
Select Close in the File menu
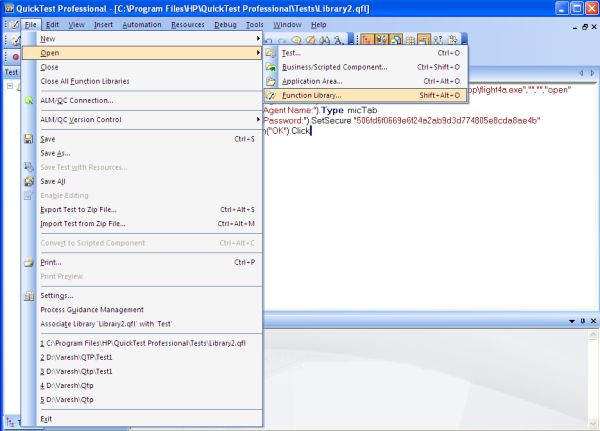[142, 67]
